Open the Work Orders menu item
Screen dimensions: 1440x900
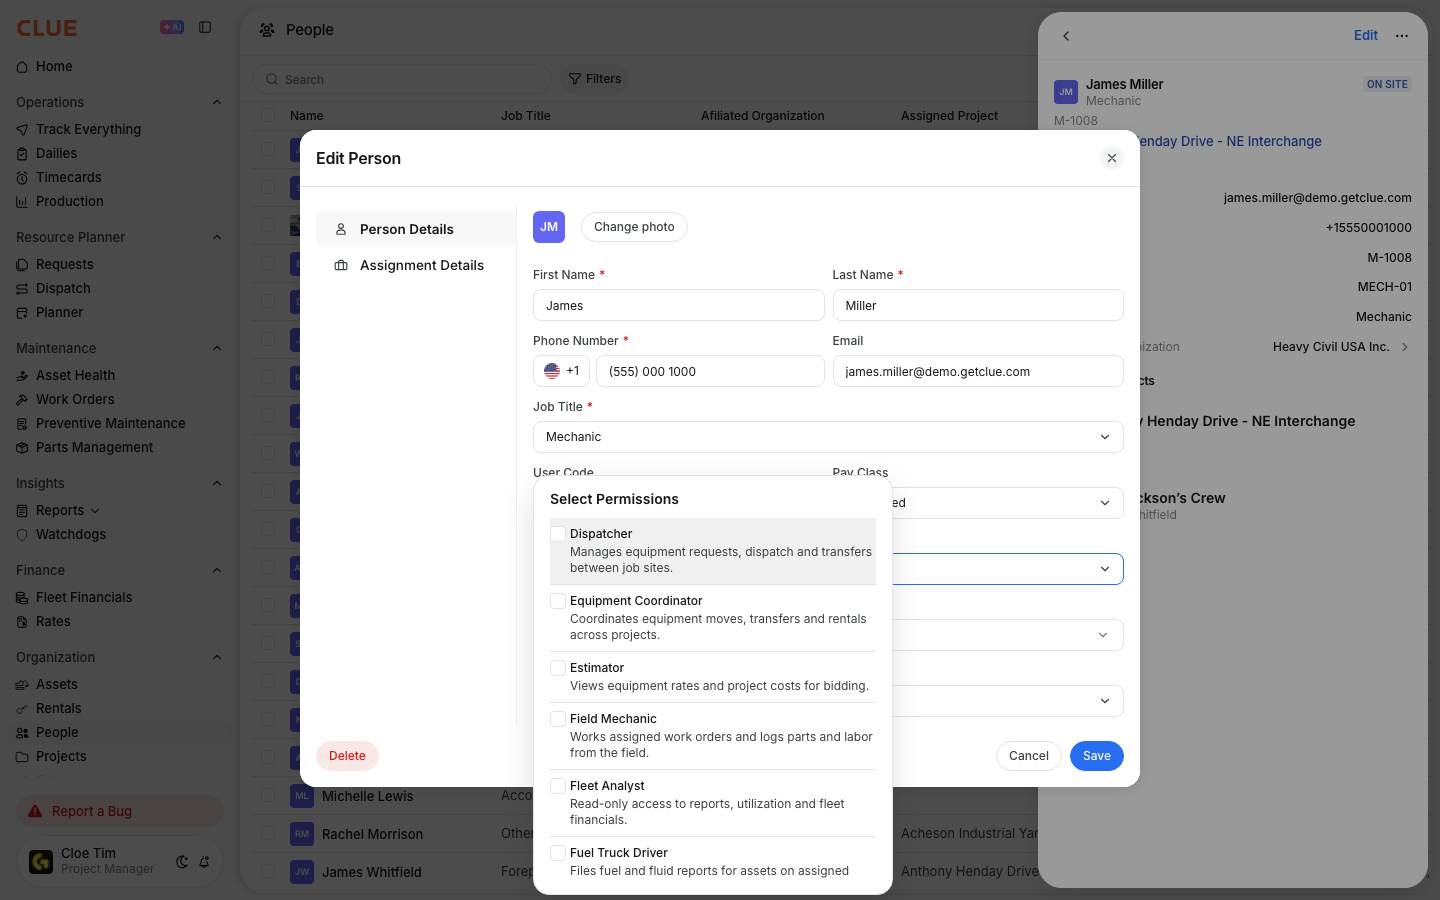point(75,399)
